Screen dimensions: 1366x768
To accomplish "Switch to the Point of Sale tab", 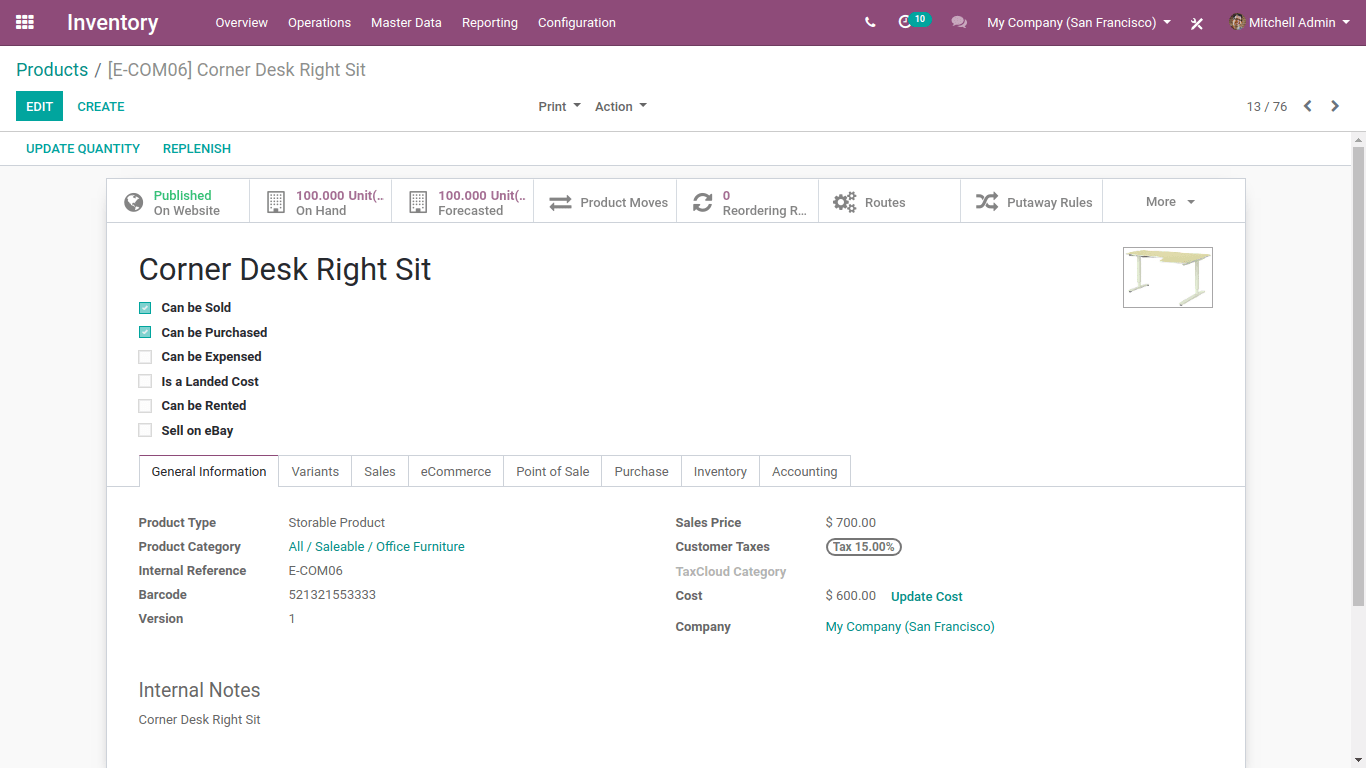I will tap(553, 471).
